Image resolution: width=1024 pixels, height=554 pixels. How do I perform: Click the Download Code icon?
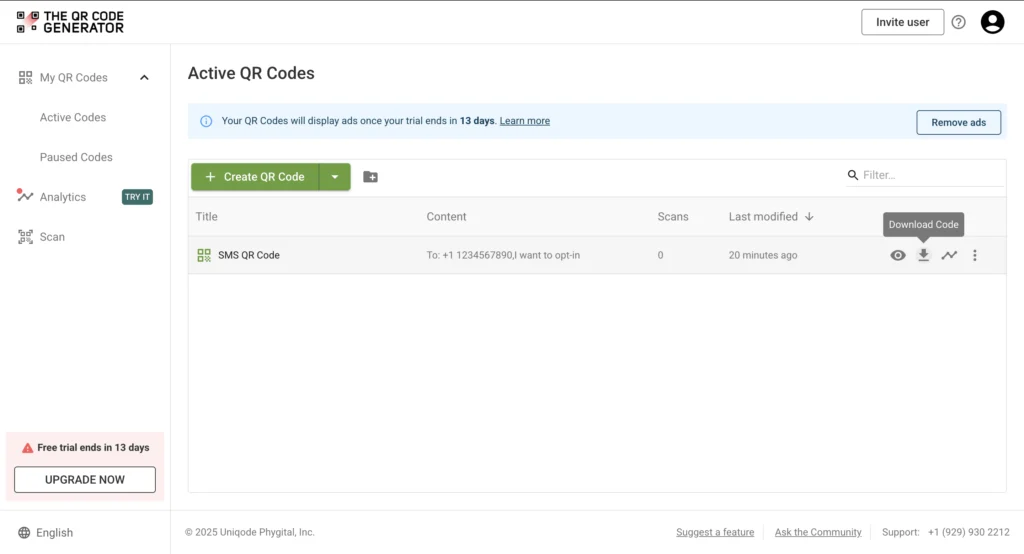pyautogui.click(x=923, y=255)
